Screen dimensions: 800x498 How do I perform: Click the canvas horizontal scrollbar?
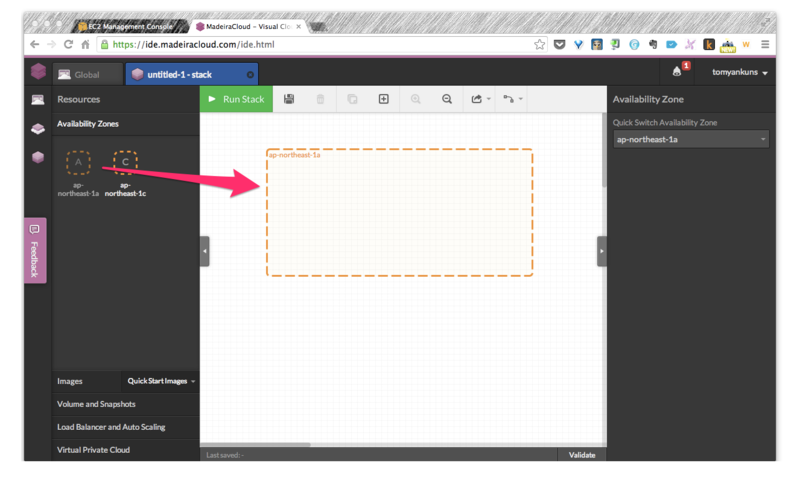pos(255,445)
